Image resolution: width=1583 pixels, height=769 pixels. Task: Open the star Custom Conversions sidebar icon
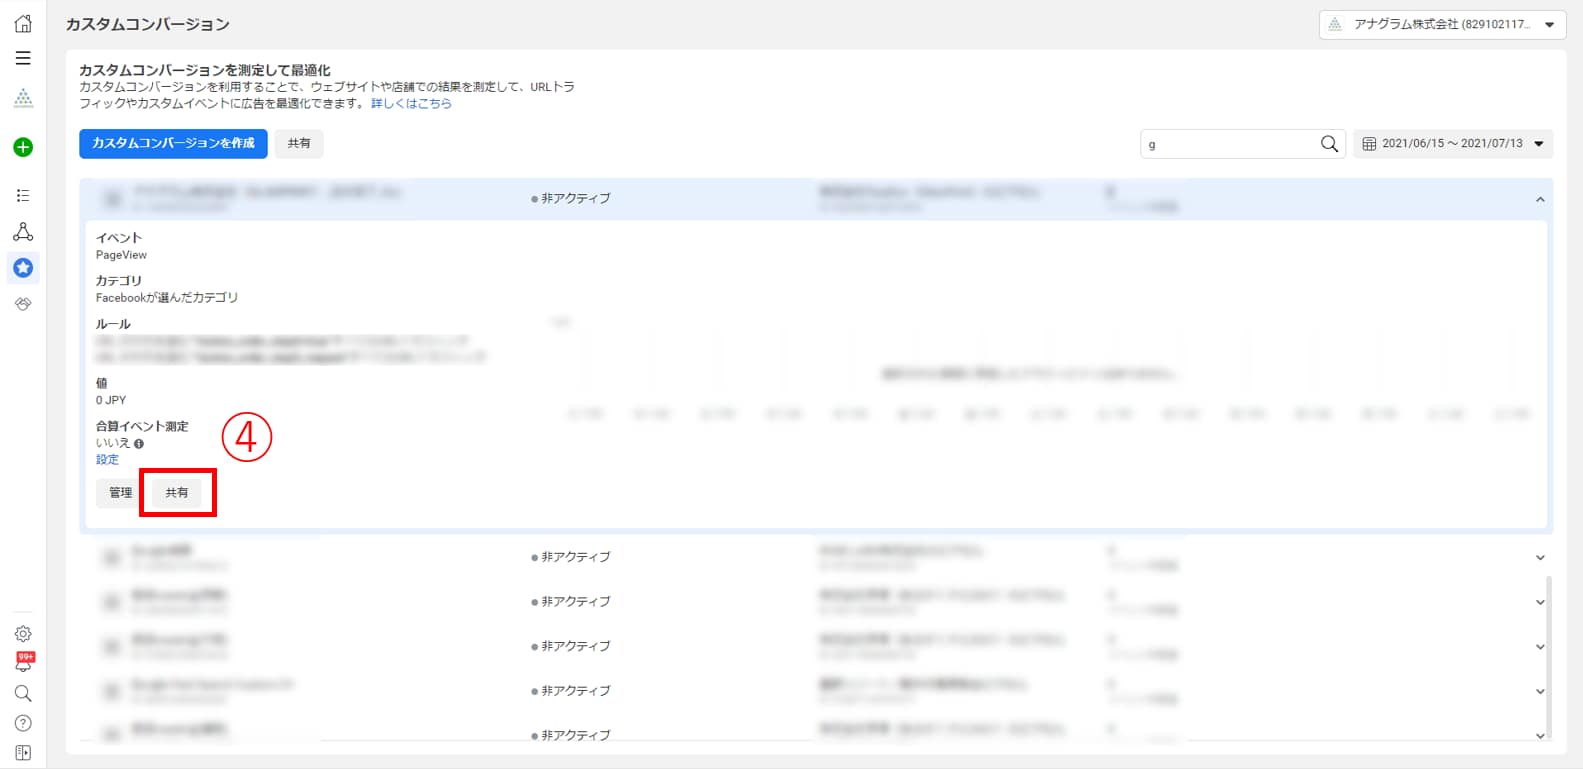click(x=23, y=268)
